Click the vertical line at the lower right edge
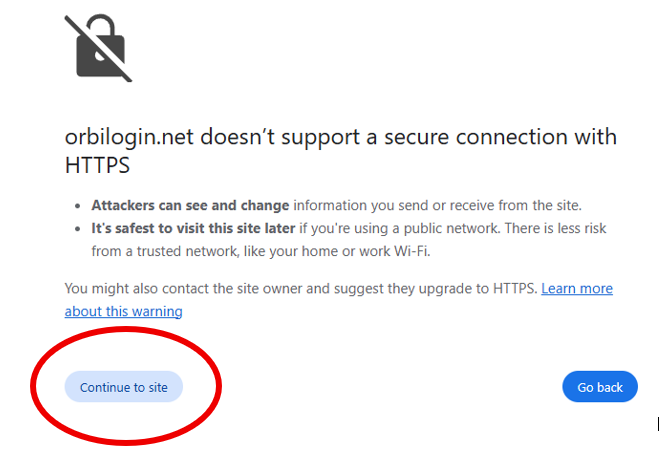664x451 pixels. click(658, 423)
